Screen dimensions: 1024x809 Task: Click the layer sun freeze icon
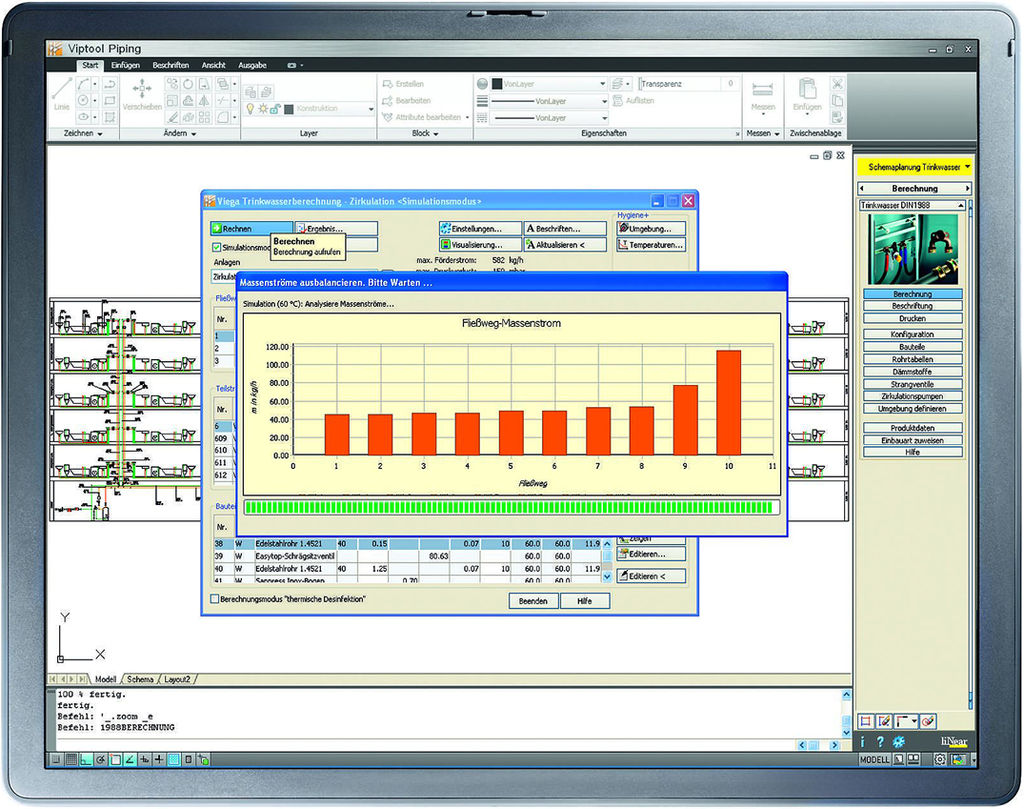coord(263,108)
